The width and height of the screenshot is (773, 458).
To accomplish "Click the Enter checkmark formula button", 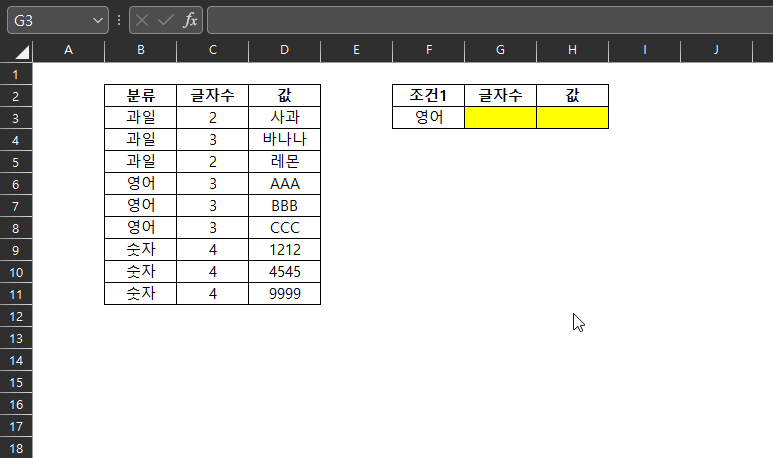I will [166, 20].
